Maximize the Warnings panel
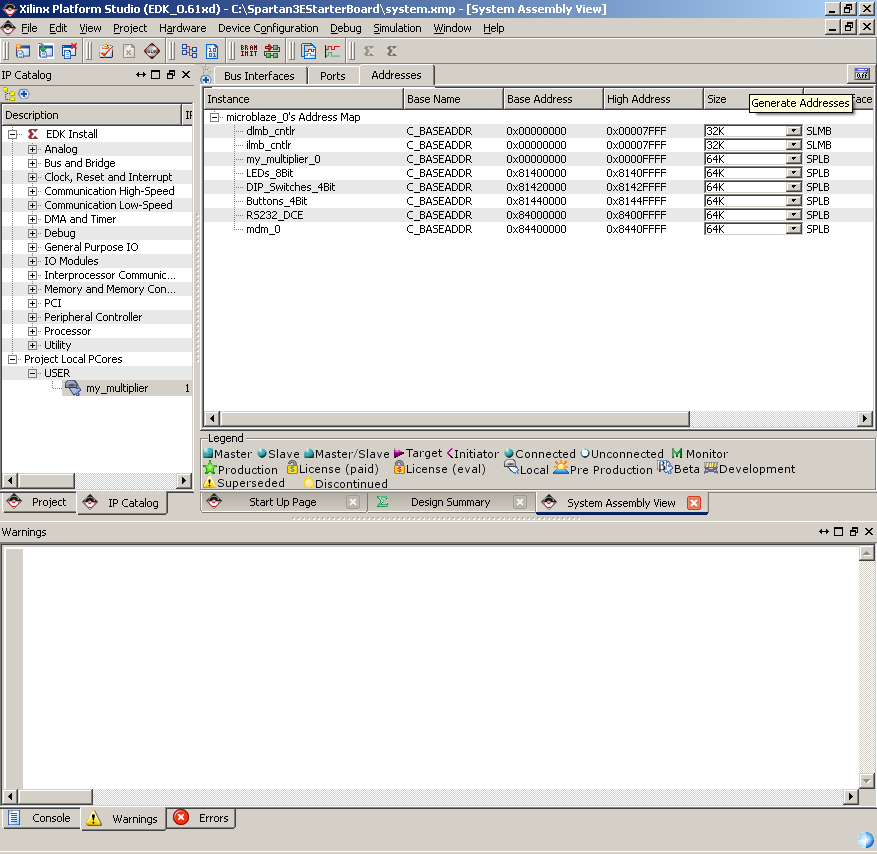This screenshot has width=877, height=854. coord(838,531)
